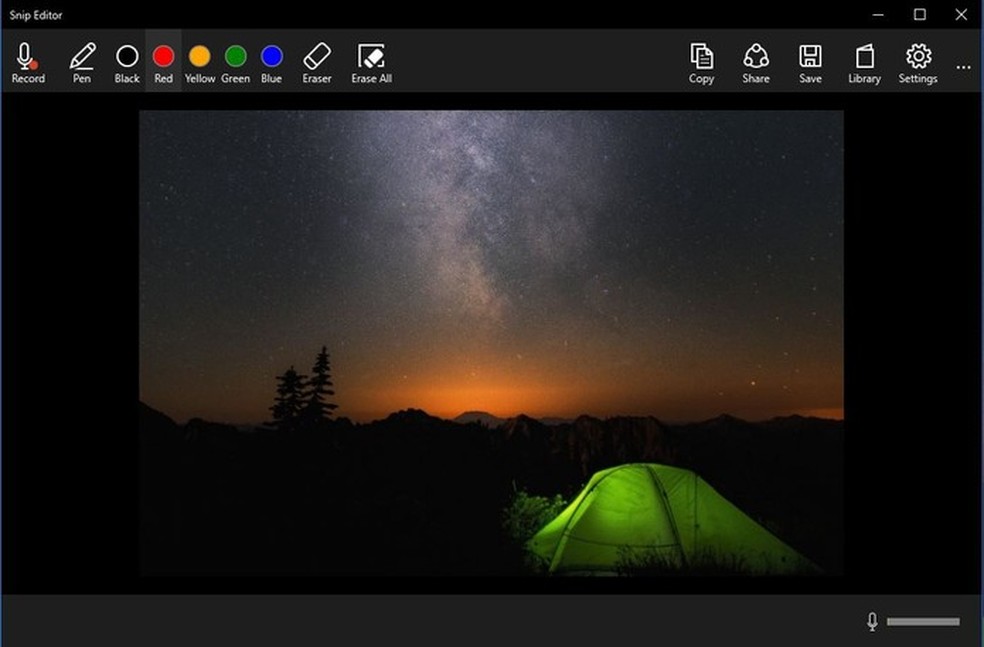The image size is (984, 647).
Task: Adjust the microphone volume slider
Action: click(x=925, y=620)
